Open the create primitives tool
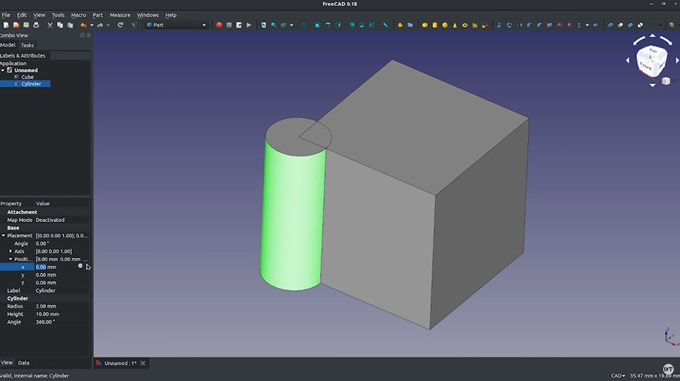Image resolution: width=680 pixels, height=381 pixels. tap(475, 25)
